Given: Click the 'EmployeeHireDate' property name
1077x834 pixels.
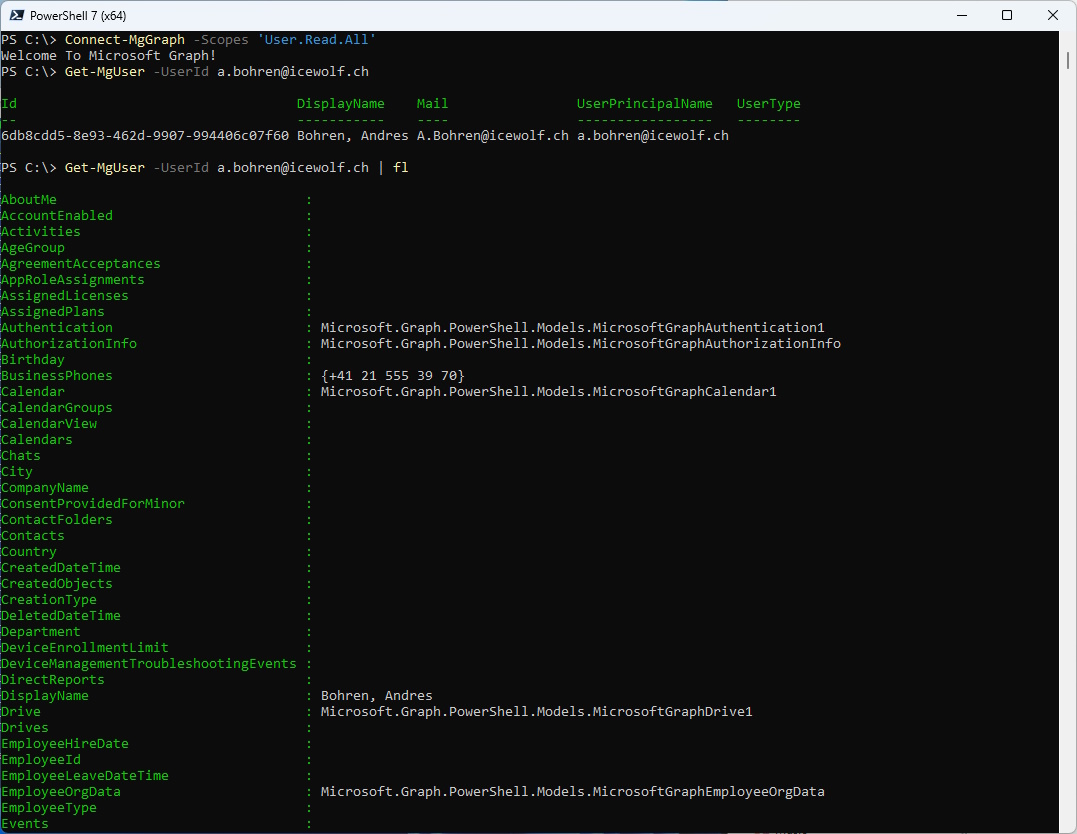Looking at the screenshot, I should [x=65, y=744].
